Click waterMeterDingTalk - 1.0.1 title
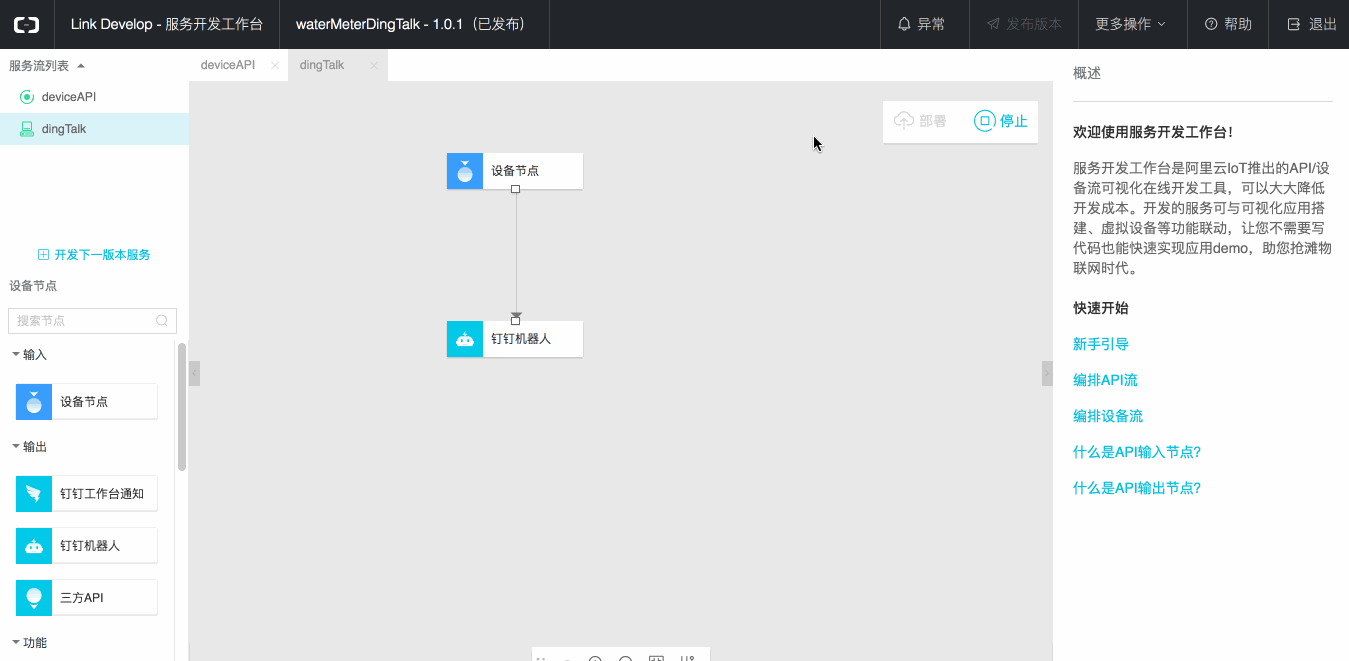 410,24
